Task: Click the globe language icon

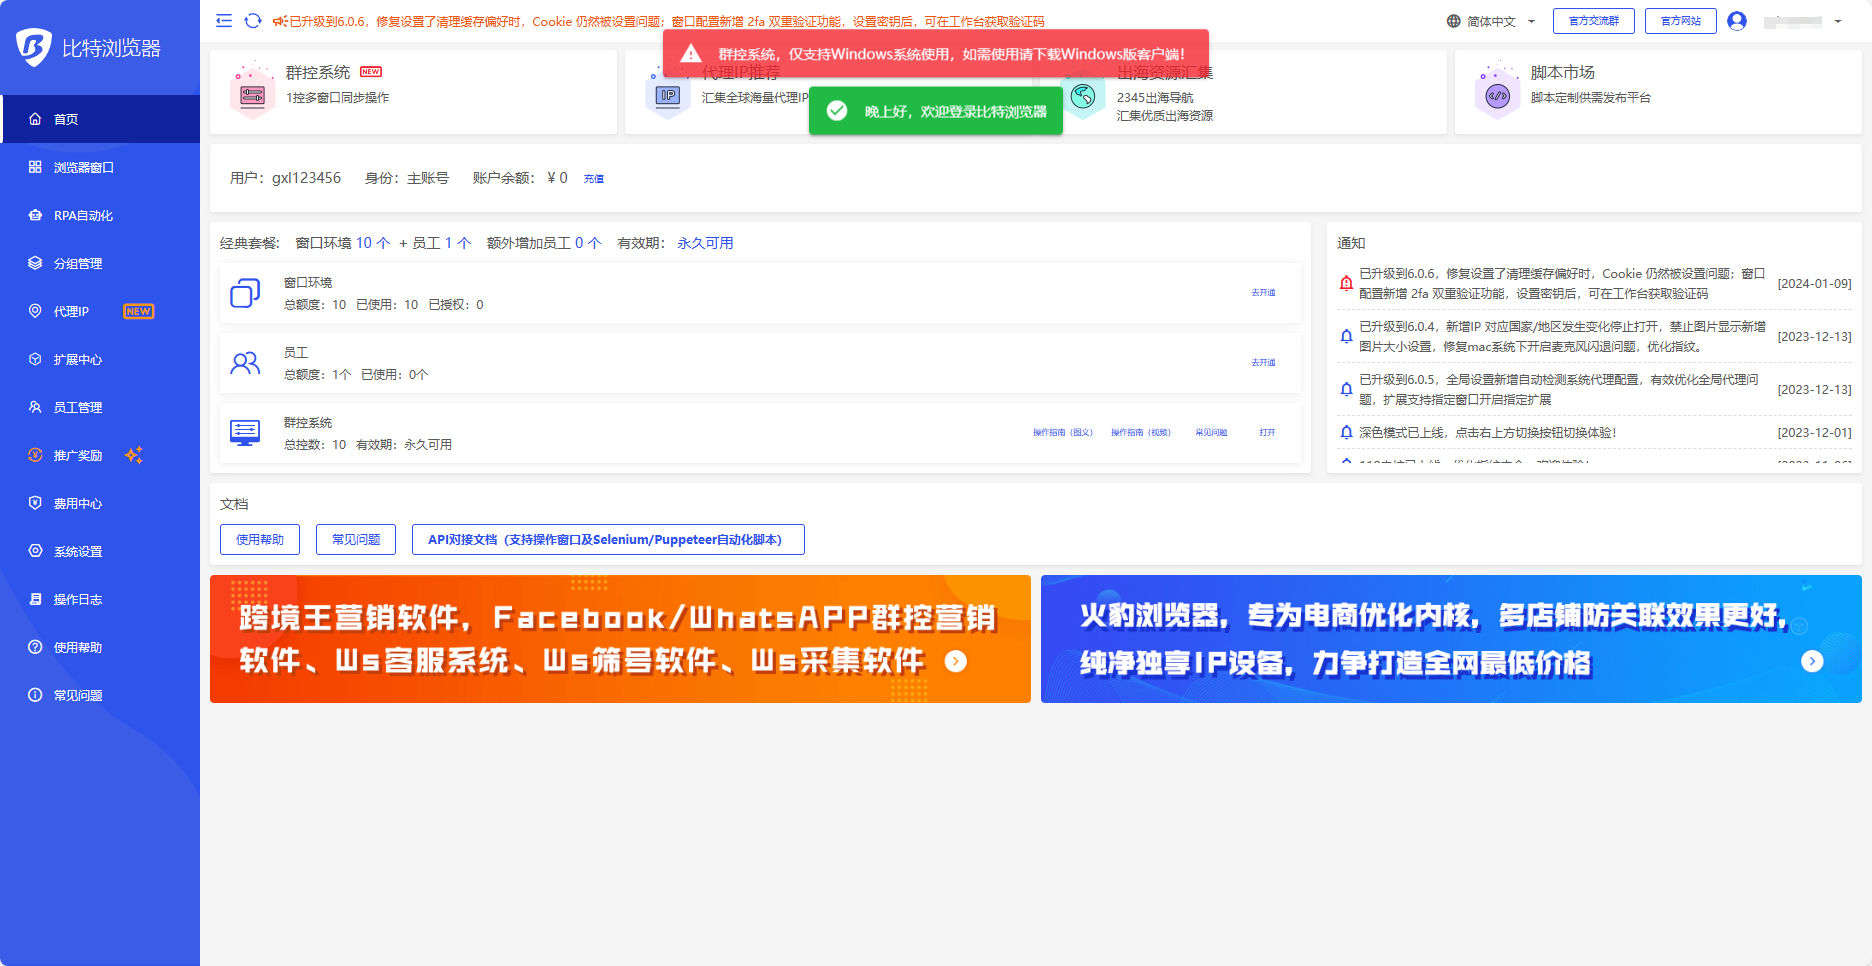Action: point(1453,21)
